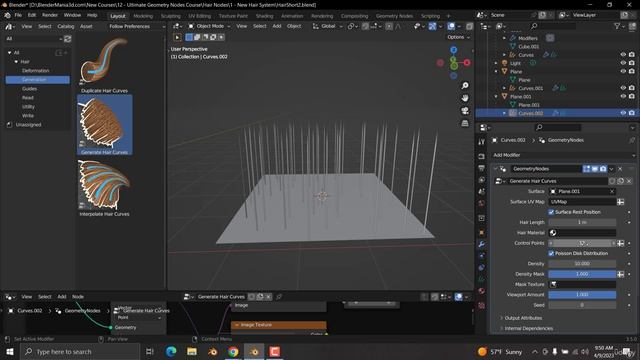The image size is (640, 360).
Task: Open File Explorer from the taskbar
Action: [x=191, y=351]
